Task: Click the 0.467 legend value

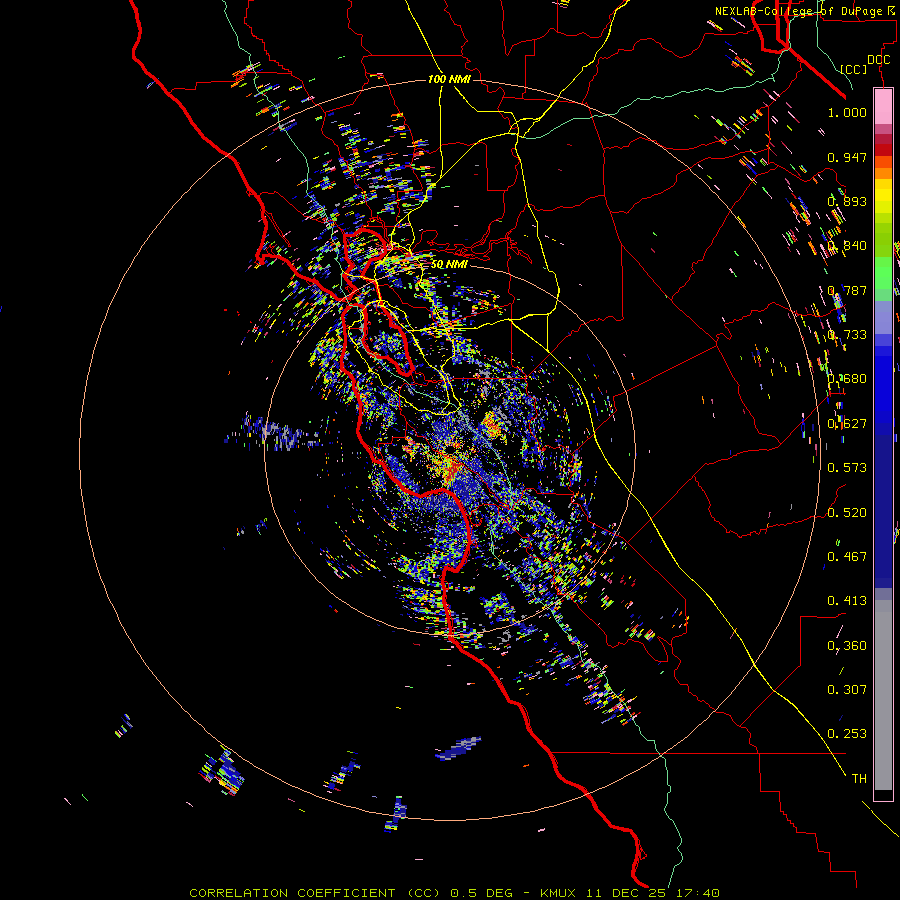Action: click(x=847, y=557)
